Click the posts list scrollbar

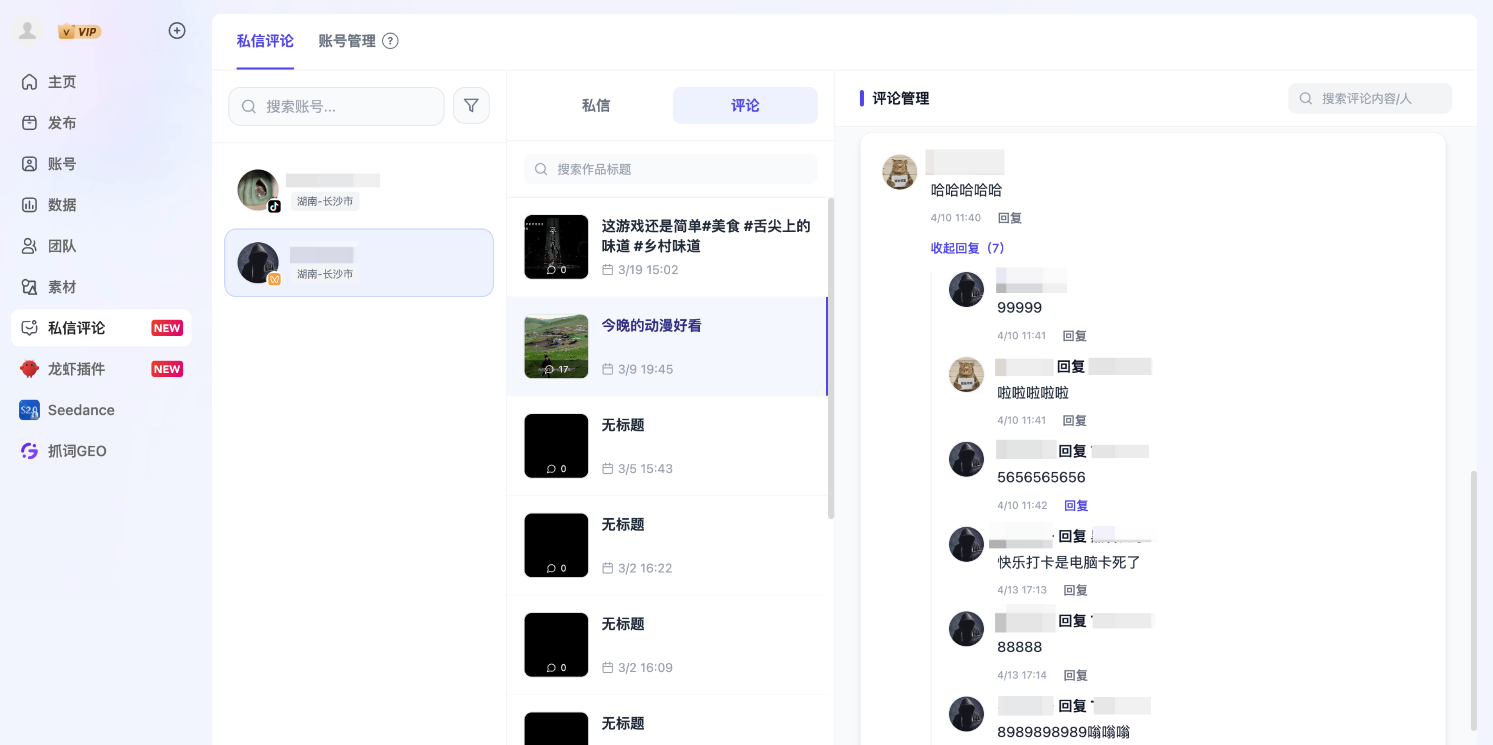pyautogui.click(x=831, y=358)
